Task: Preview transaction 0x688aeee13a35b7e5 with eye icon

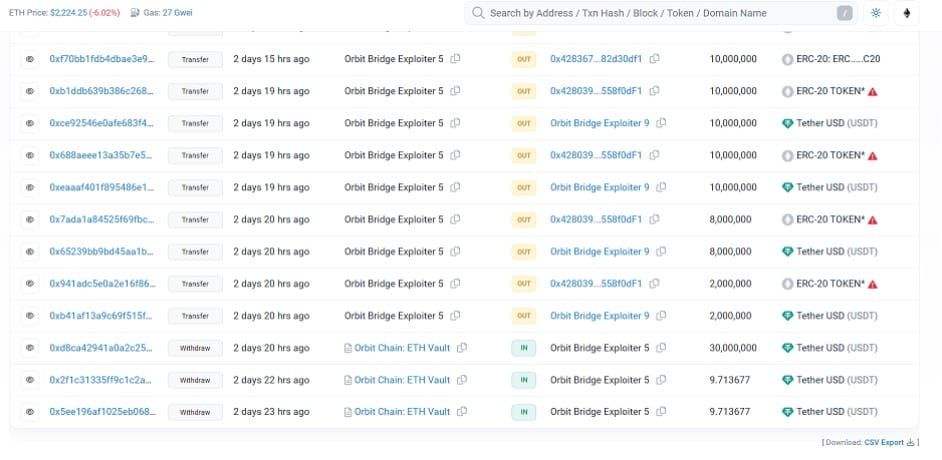Action: click(x=30, y=156)
